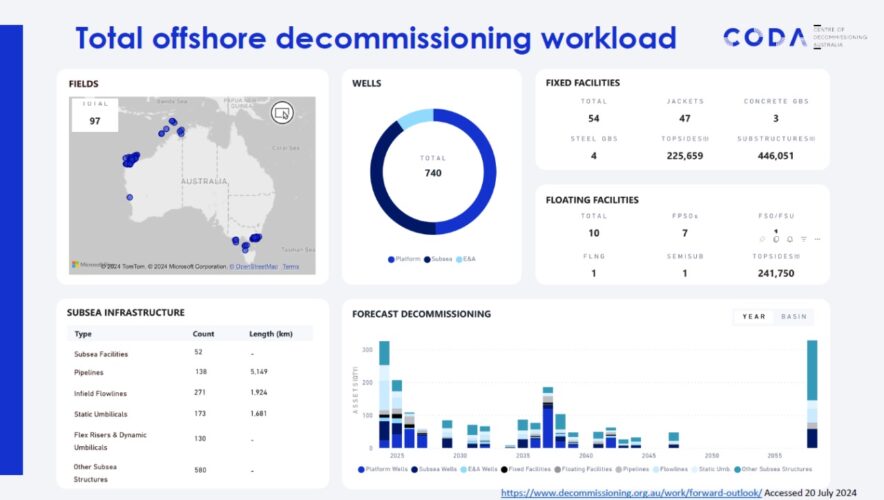
Task: Switch forecast chart to Basin view
Action: [x=795, y=317]
